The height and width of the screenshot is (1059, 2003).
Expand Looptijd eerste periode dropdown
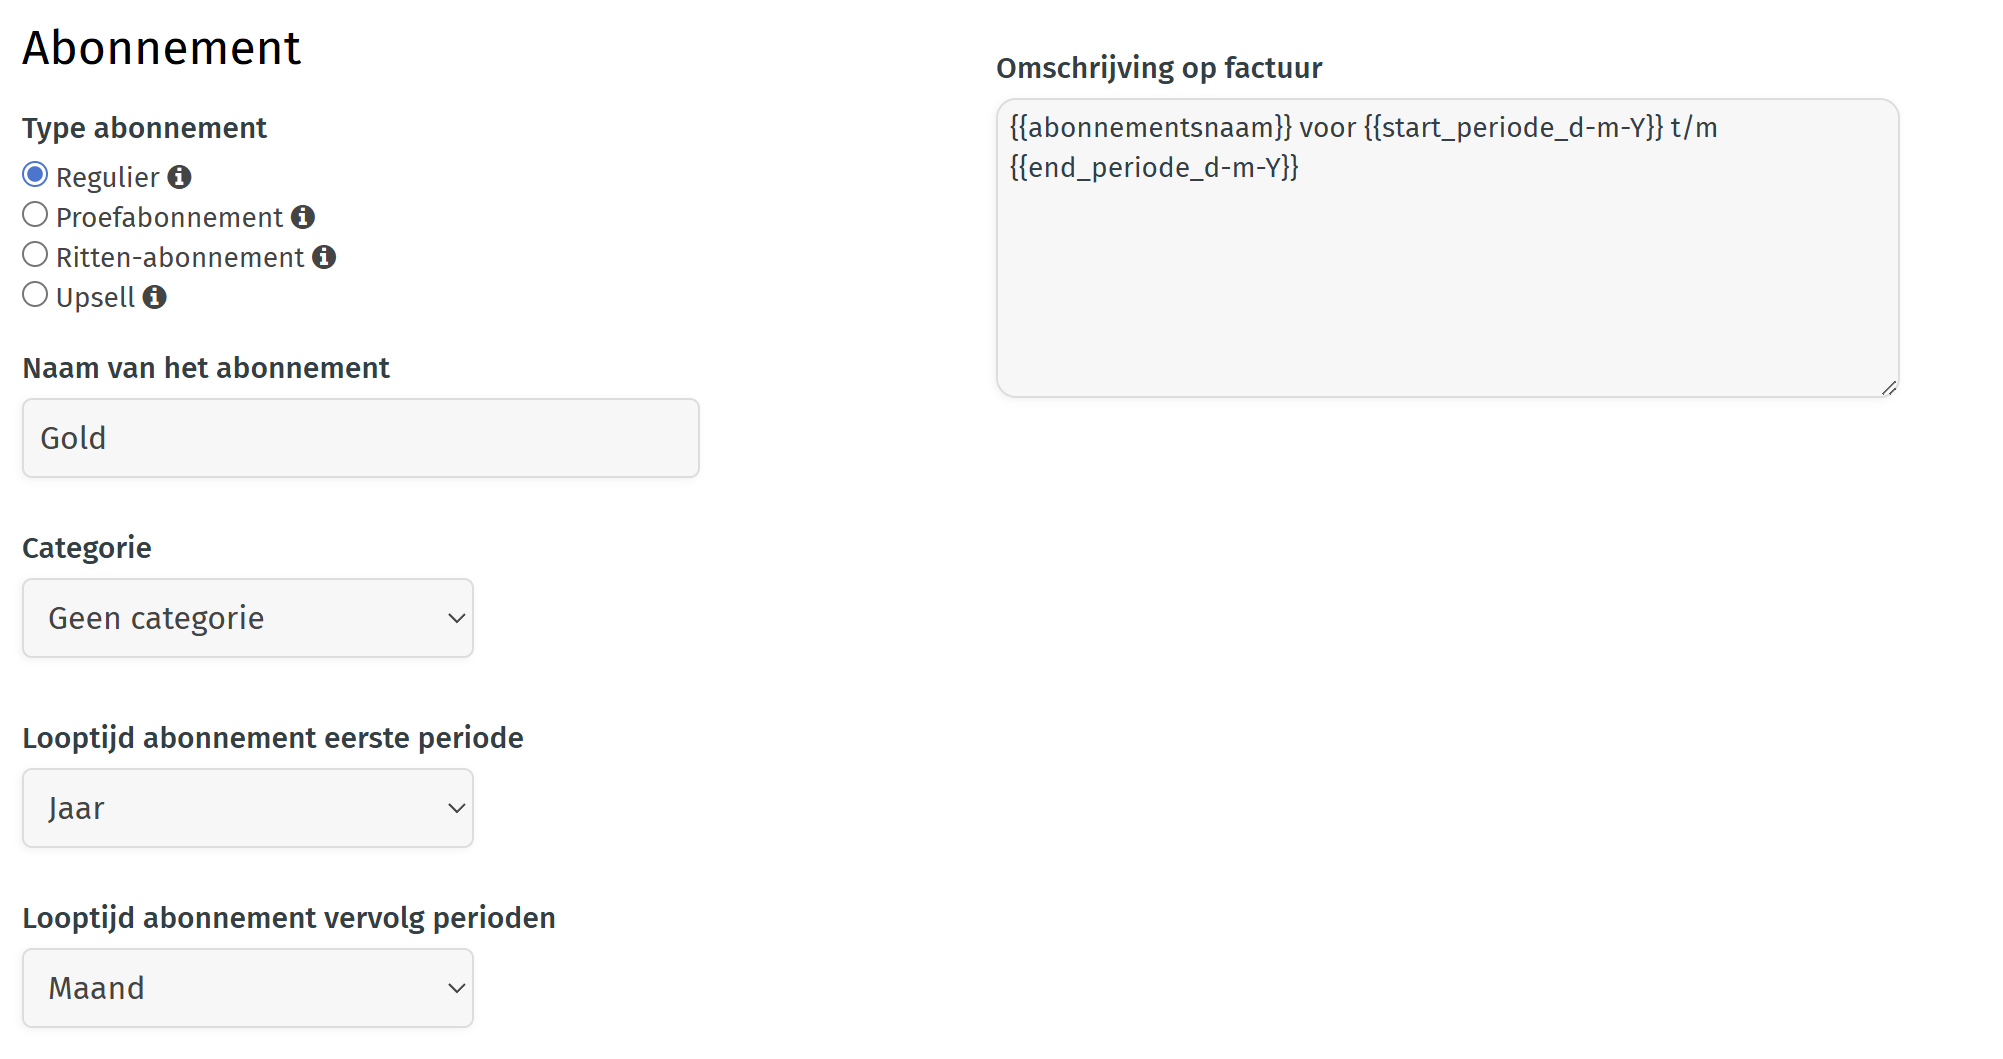click(247, 808)
